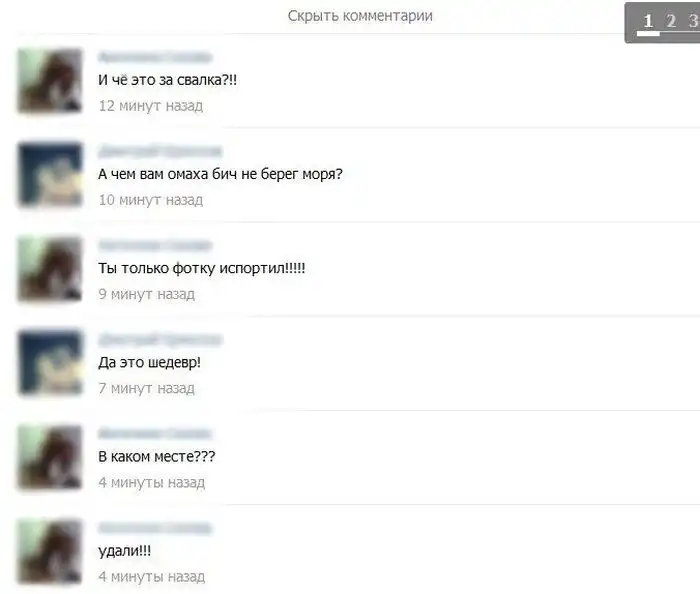Click avatar beside 'Ты только фотку испортил!!!!!'
This screenshot has height=594, width=700.
[x=50, y=269]
